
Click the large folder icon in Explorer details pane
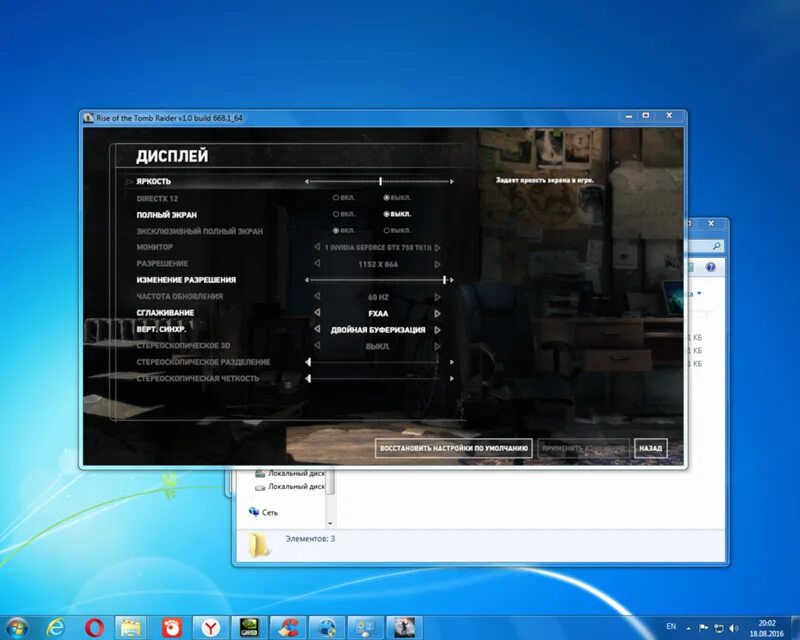click(x=259, y=544)
